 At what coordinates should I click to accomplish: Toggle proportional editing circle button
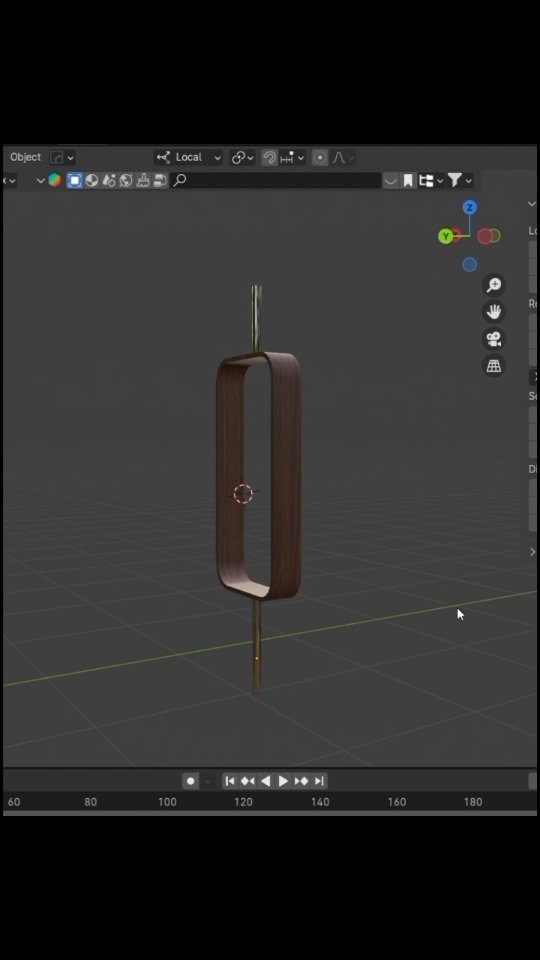(320, 158)
